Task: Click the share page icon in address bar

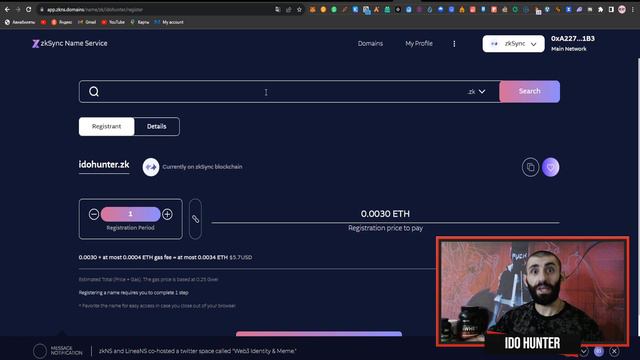Action: pos(289,9)
